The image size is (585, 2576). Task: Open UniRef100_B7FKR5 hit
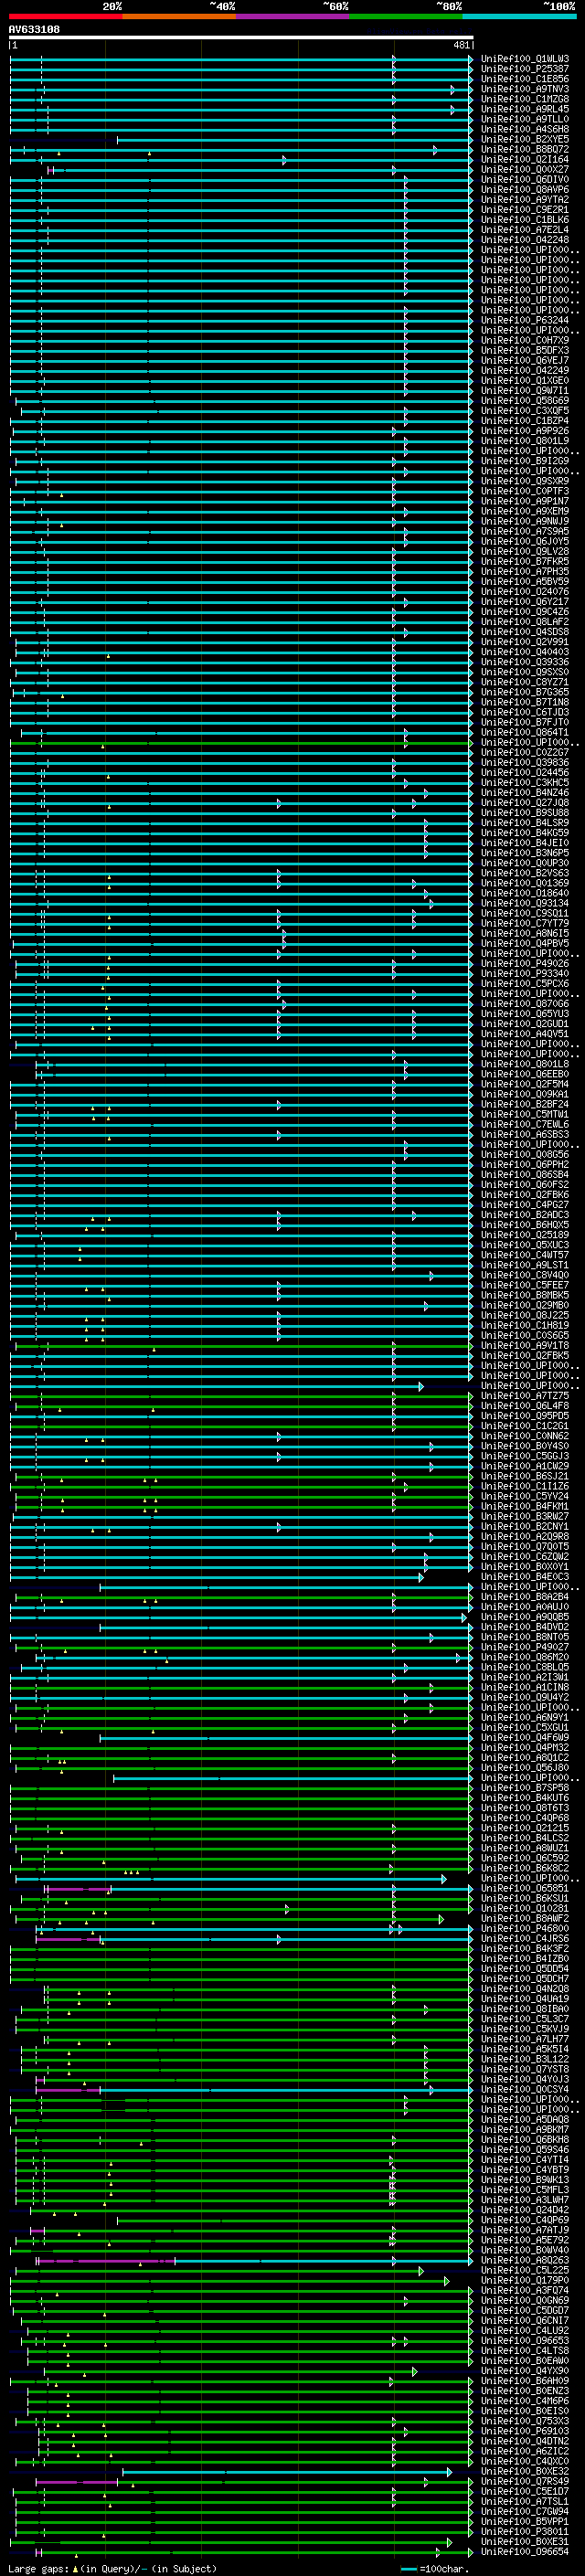pyautogui.click(x=524, y=562)
